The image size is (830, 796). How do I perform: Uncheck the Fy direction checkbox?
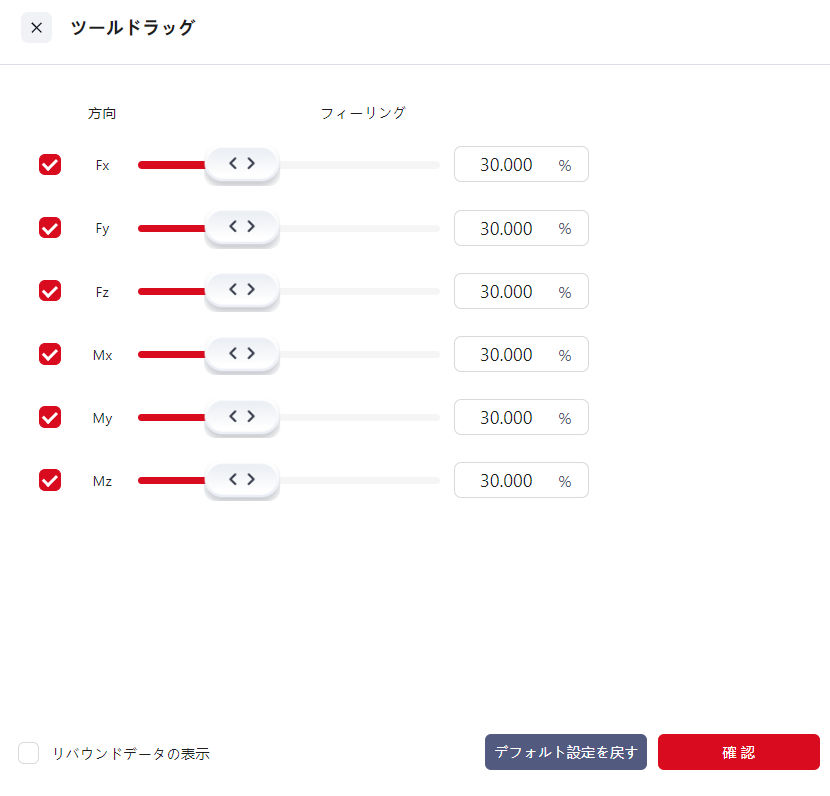pyautogui.click(x=50, y=228)
